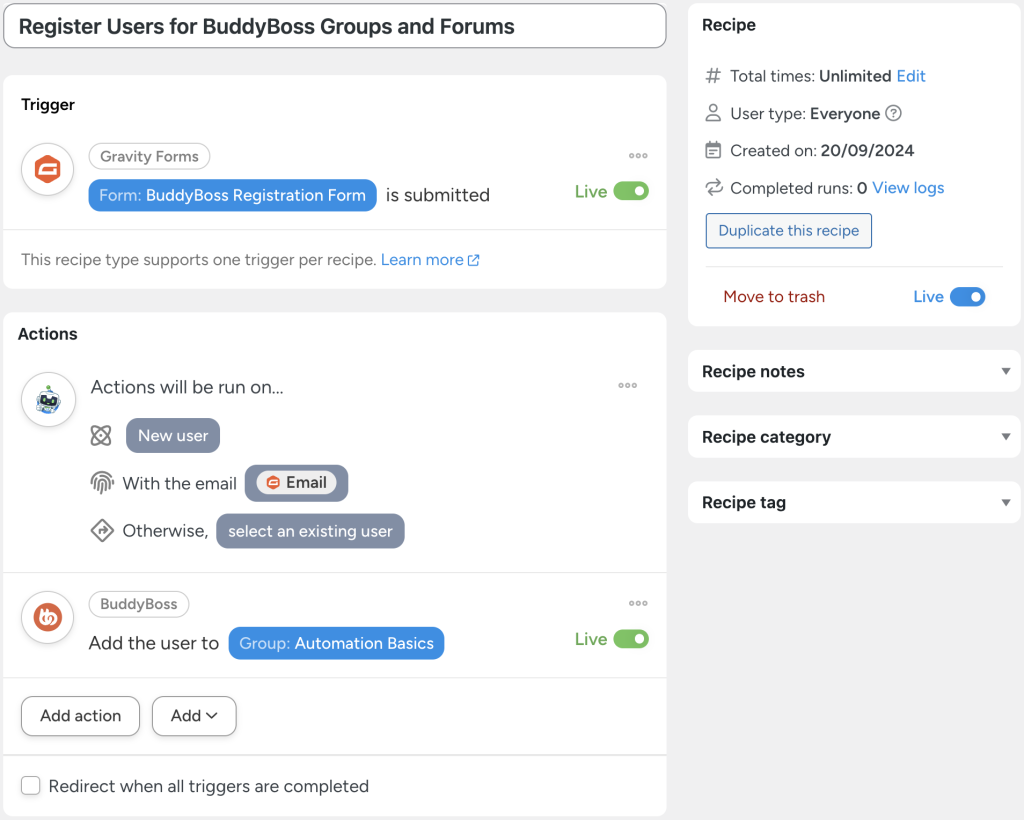The height and width of the screenshot is (820, 1024).
Task: Open the BuddyBoss action options menu
Action: (x=638, y=603)
